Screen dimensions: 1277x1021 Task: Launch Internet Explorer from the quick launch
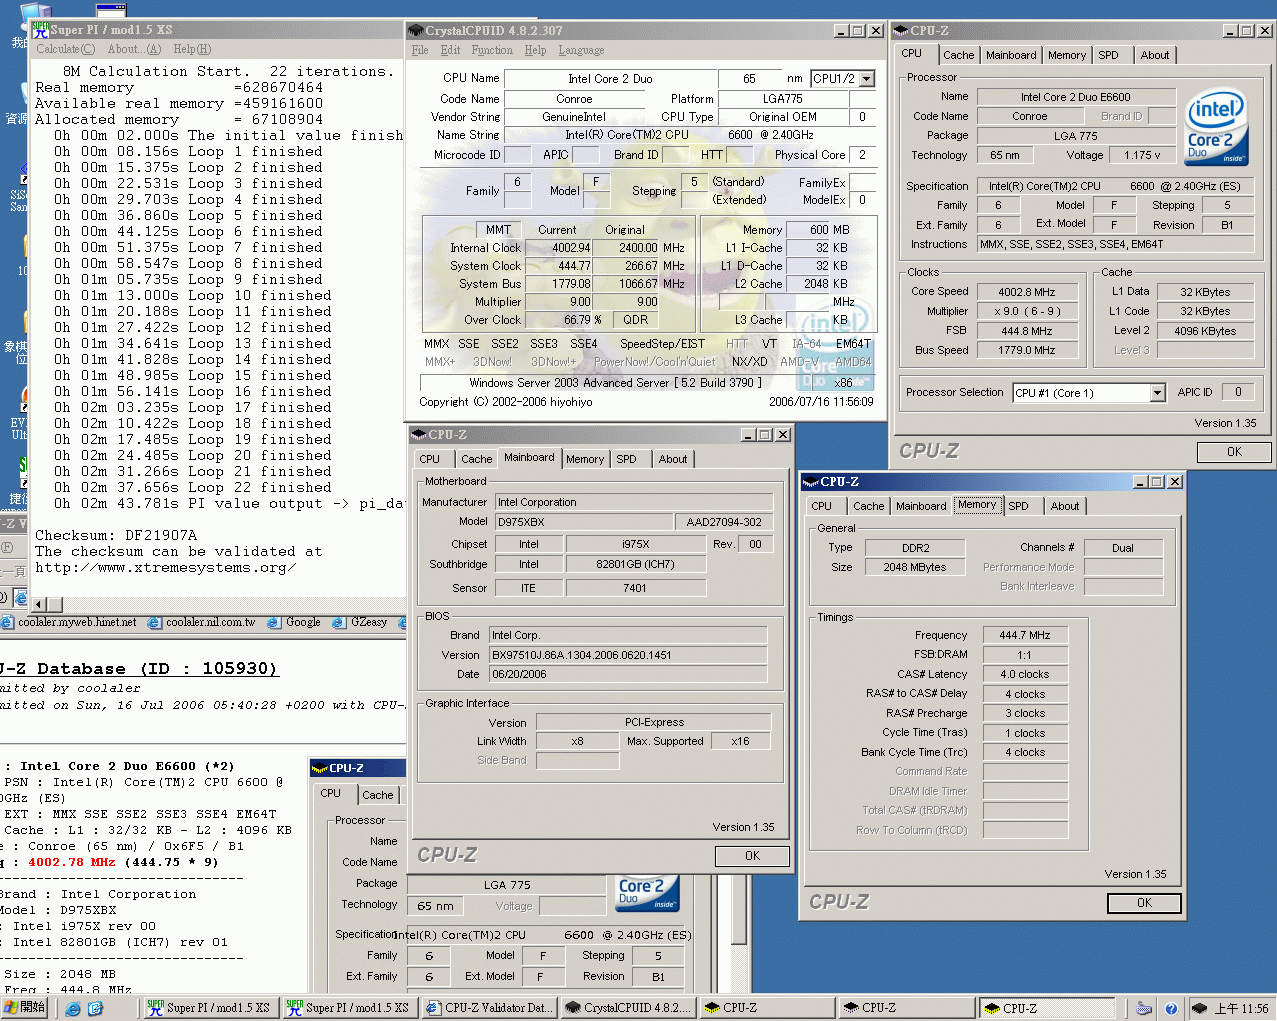point(73,1008)
